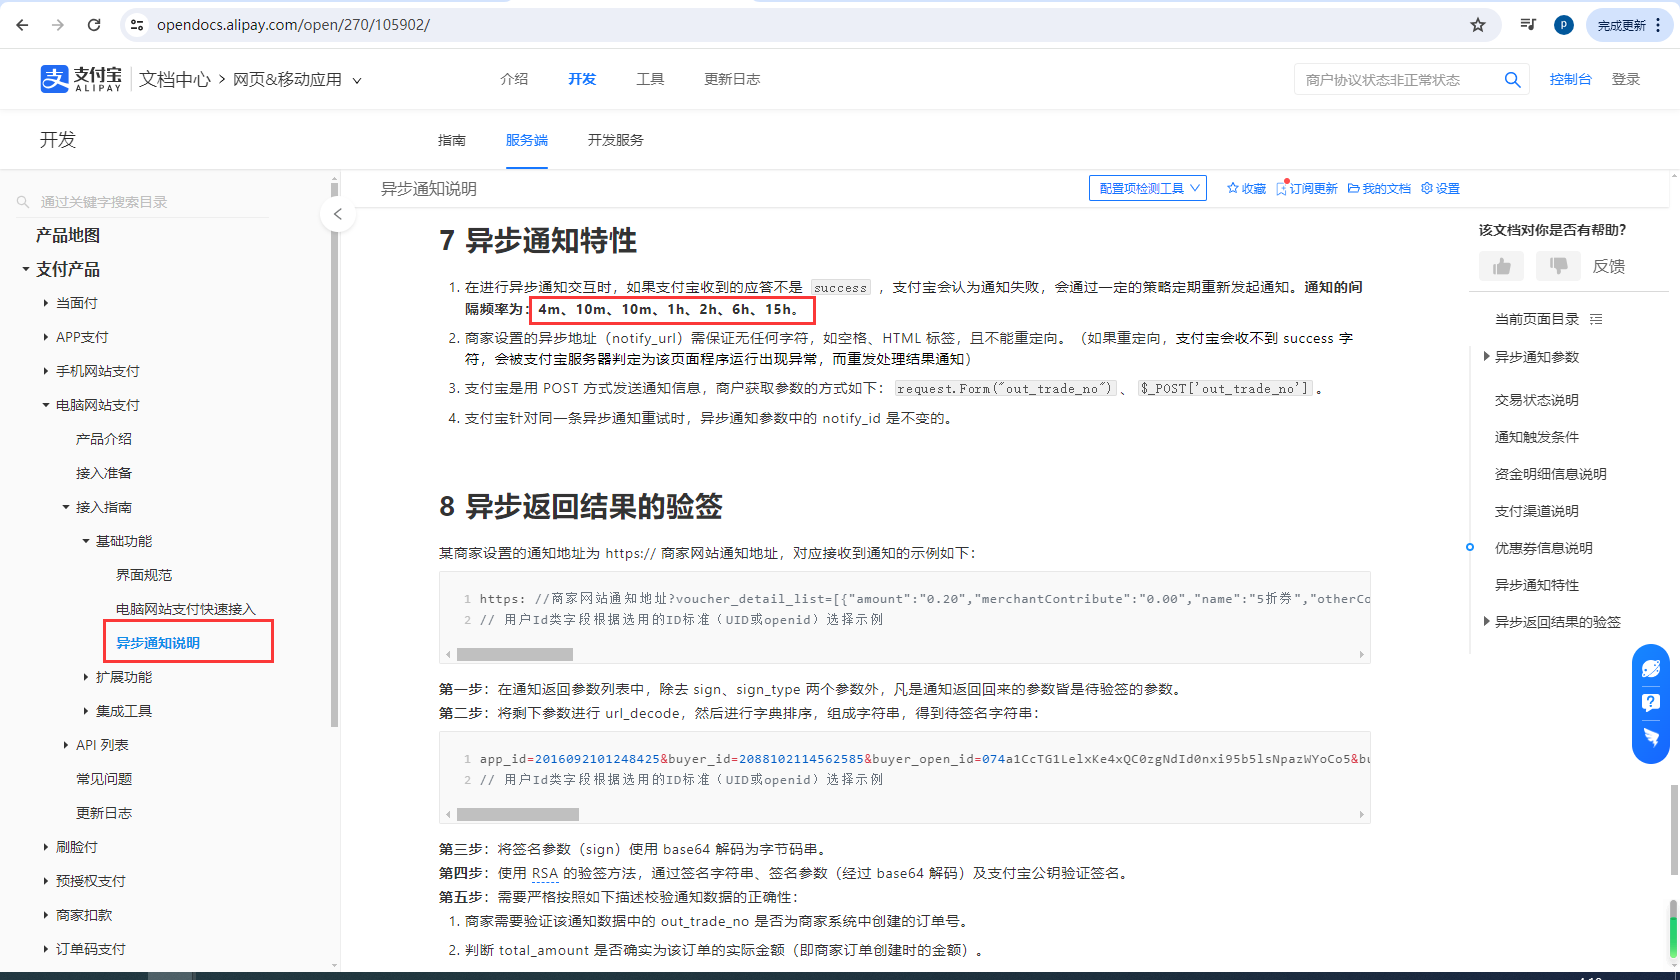
Task: Click 收藏 star to favorite document
Action: pos(1246,188)
